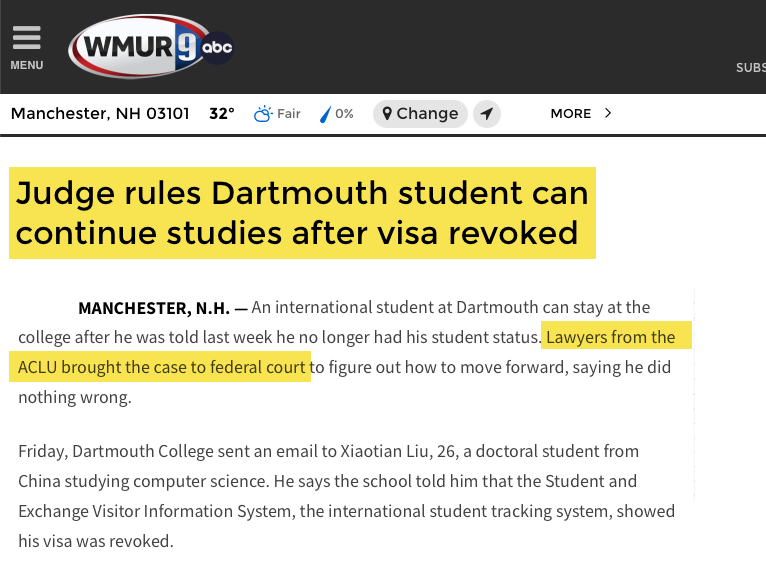Click Manchester, NH 03101 location text
Screen dimensions: 766x567
[100, 113]
